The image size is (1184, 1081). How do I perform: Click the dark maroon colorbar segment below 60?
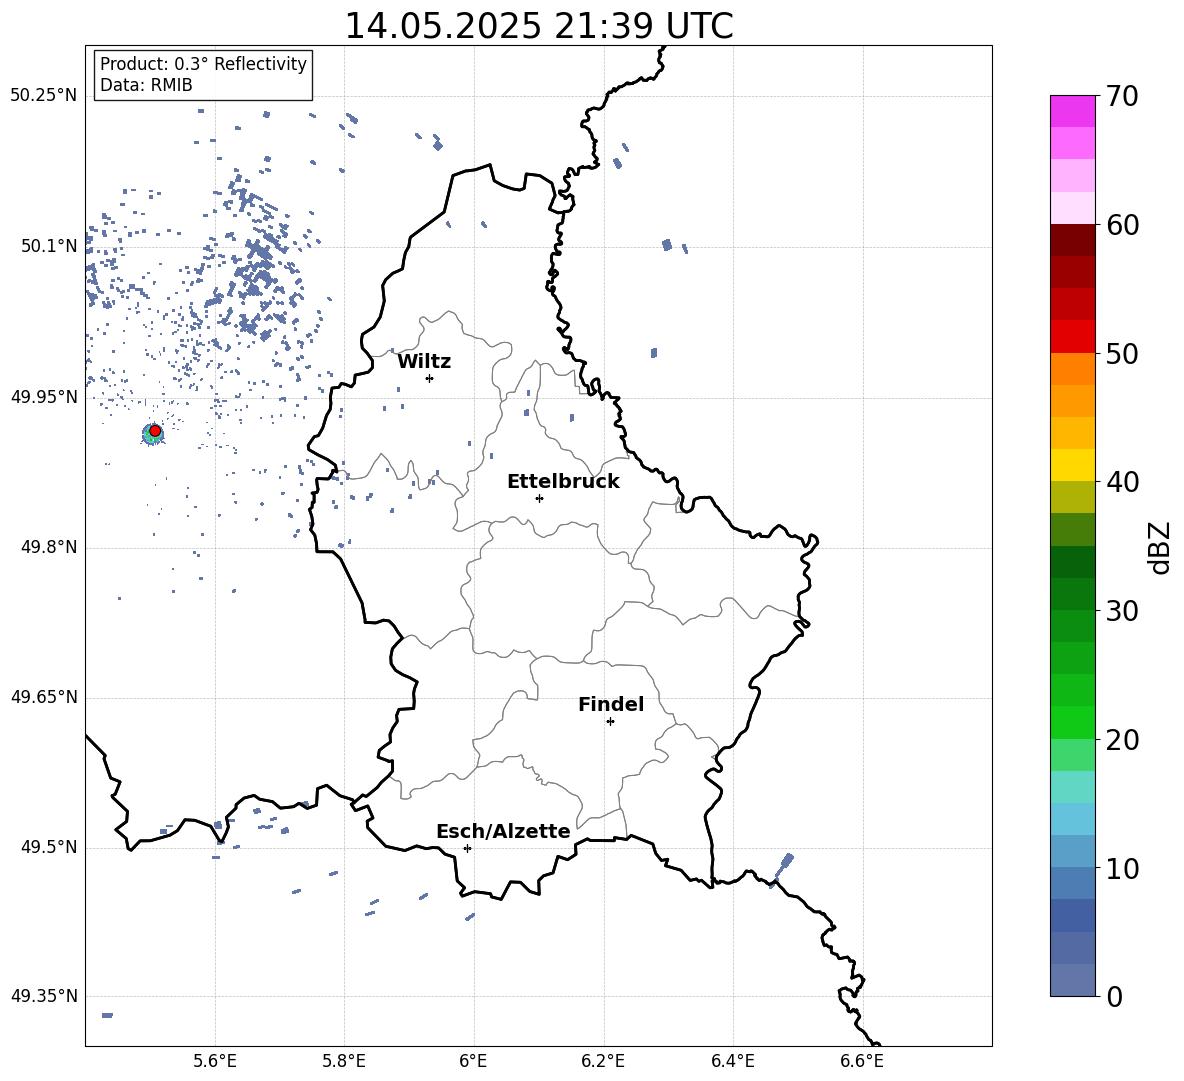1073,240
